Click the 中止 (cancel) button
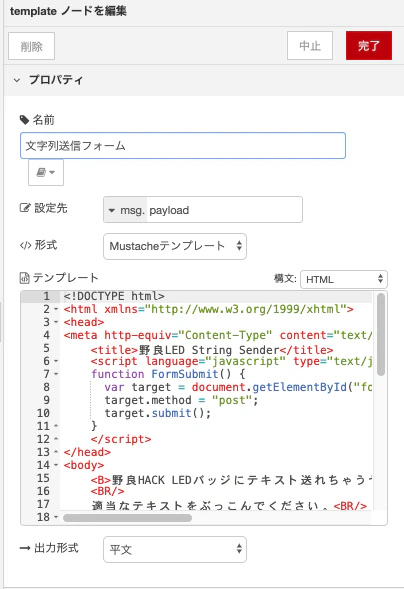The image size is (404, 589). point(310,46)
